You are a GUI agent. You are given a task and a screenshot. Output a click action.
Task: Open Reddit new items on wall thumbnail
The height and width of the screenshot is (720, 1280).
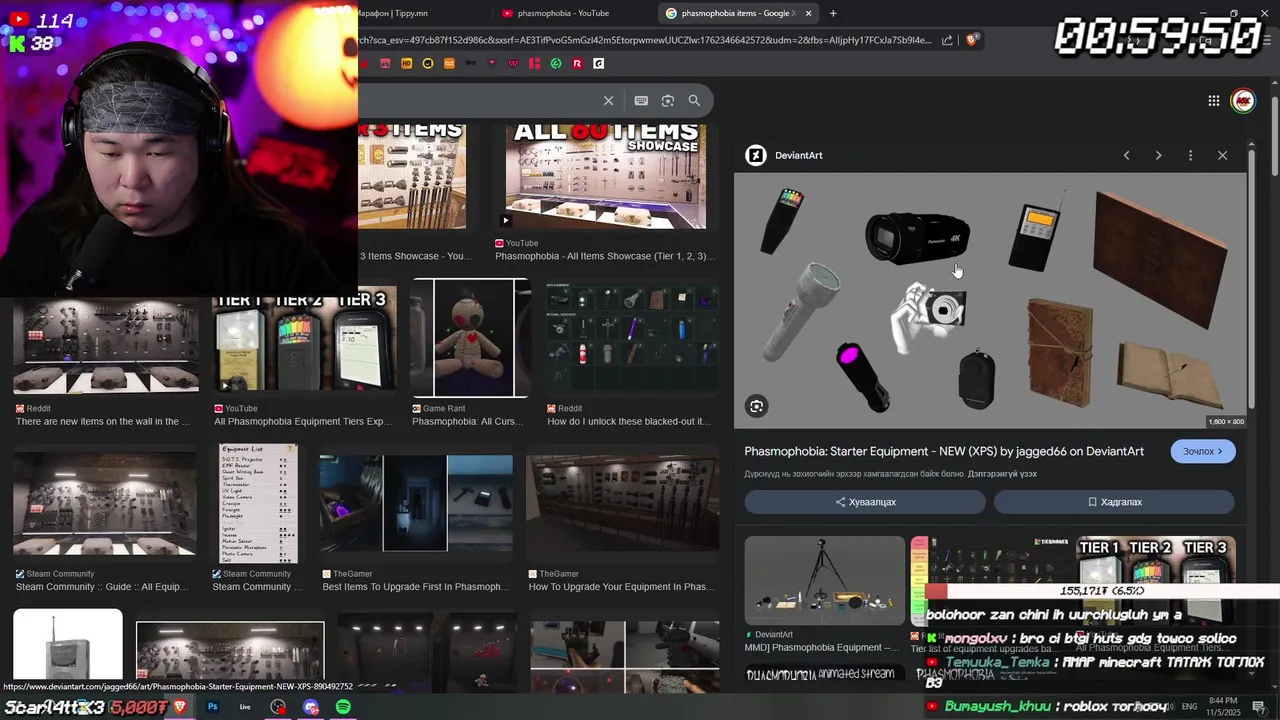(106, 345)
